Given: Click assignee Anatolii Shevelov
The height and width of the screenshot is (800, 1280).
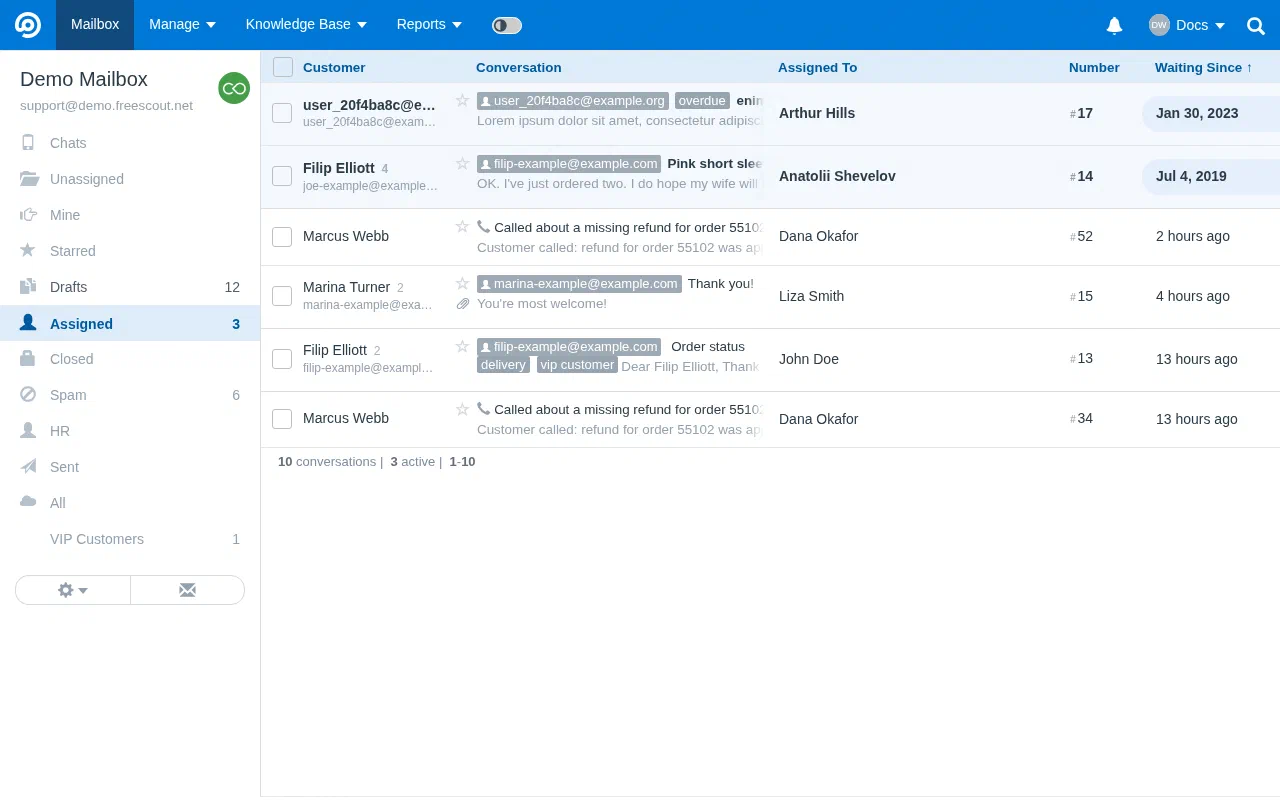Looking at the screenshot, I should (837, 176).
